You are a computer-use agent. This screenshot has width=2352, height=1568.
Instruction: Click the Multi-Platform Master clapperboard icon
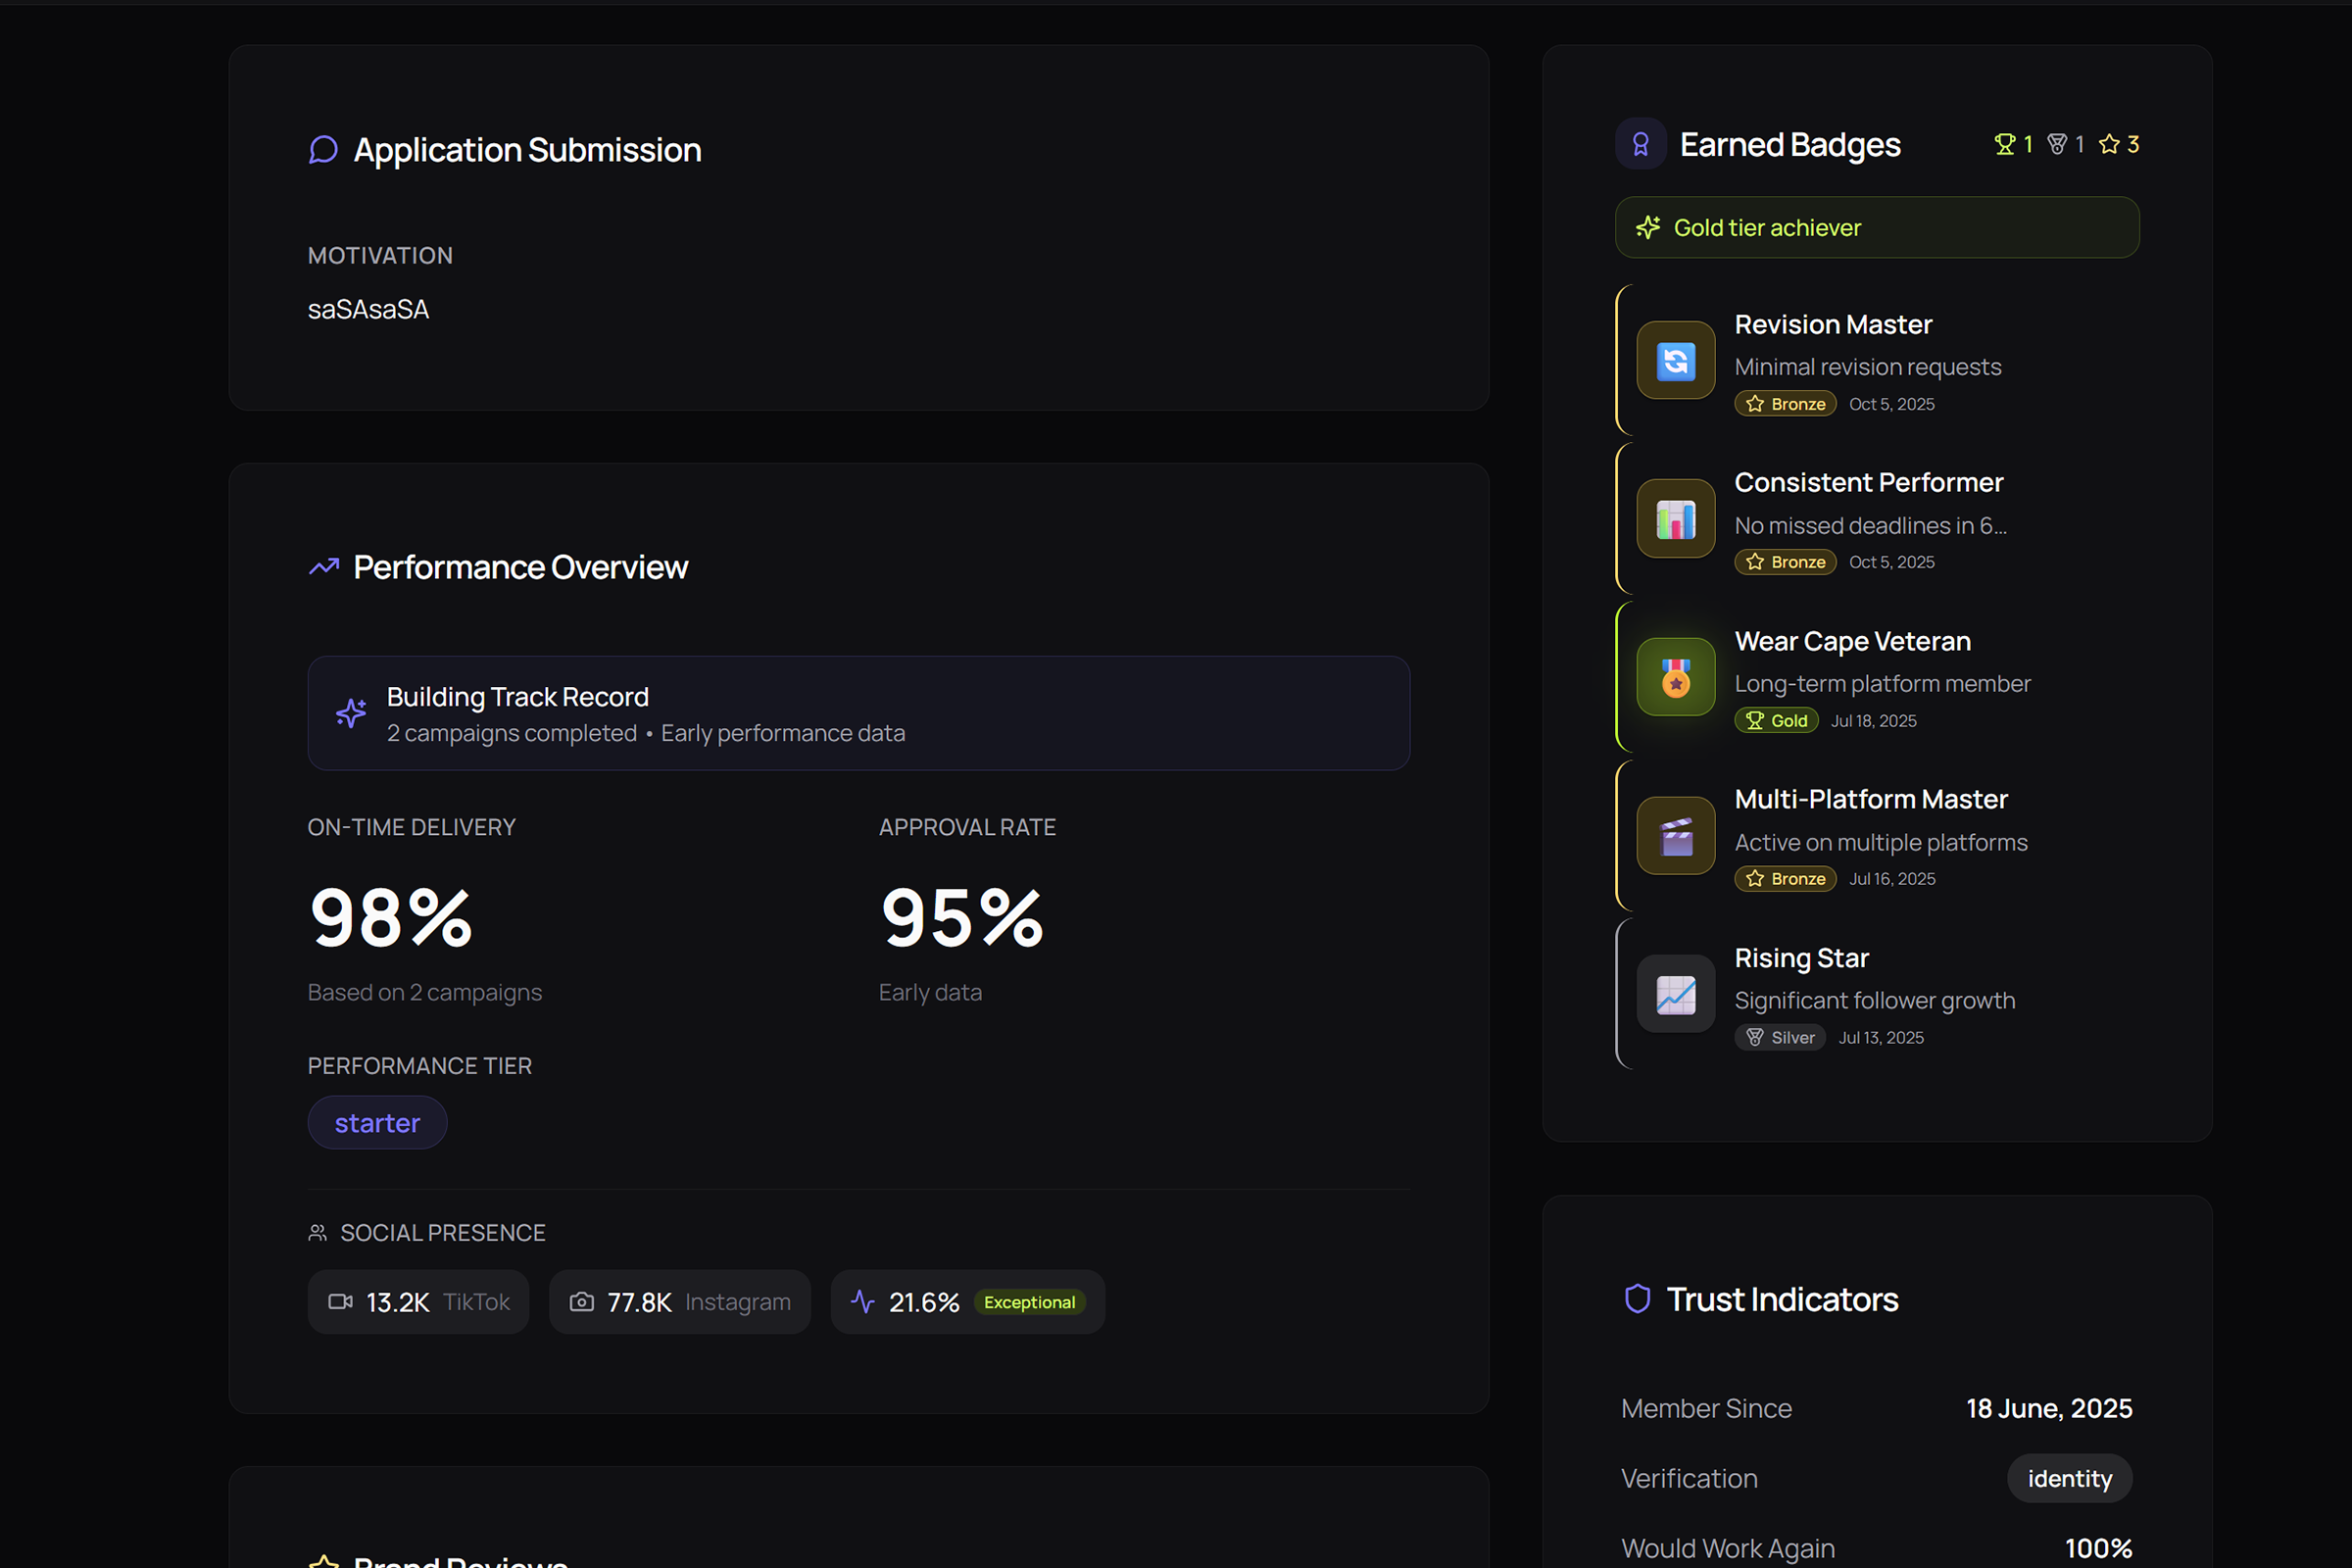tap(1675, 835)
